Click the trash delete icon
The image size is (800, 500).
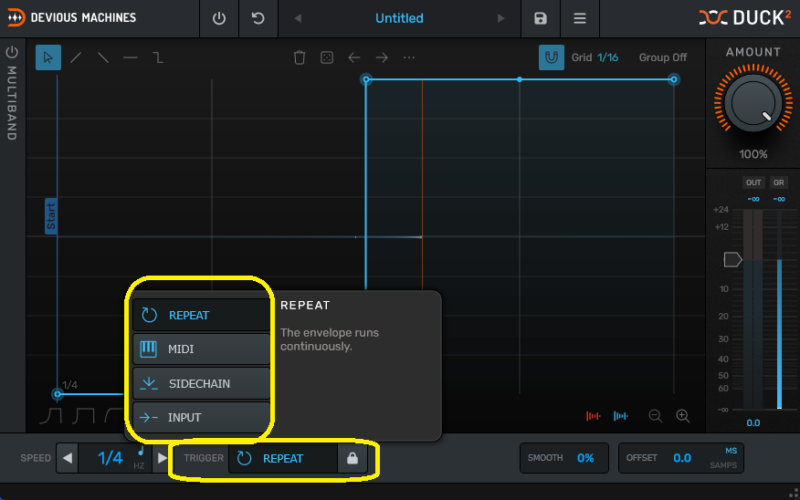point(299,58)
